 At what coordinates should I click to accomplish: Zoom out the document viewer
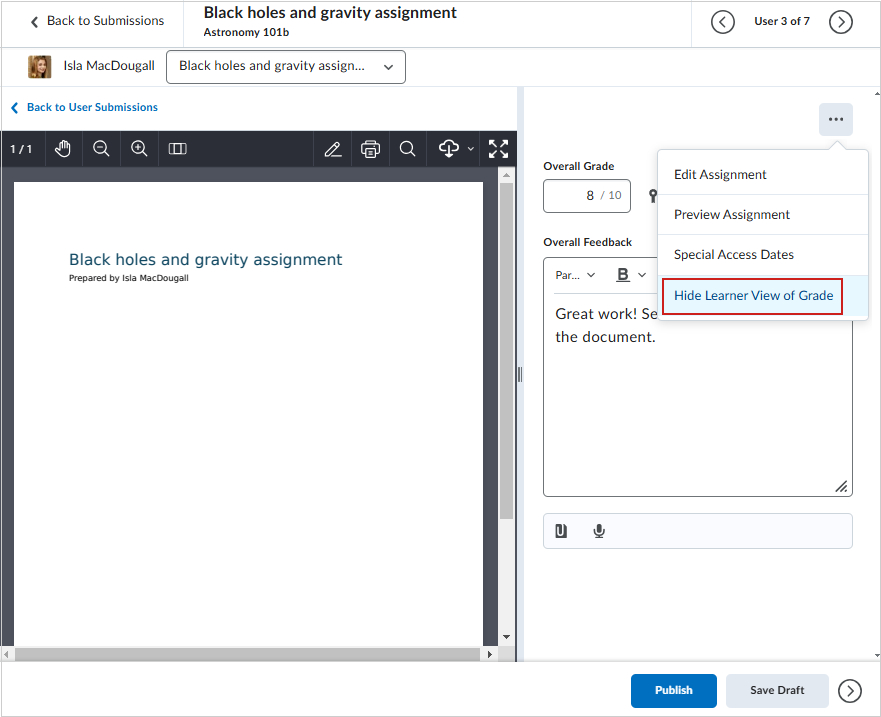tap(101, 149)
